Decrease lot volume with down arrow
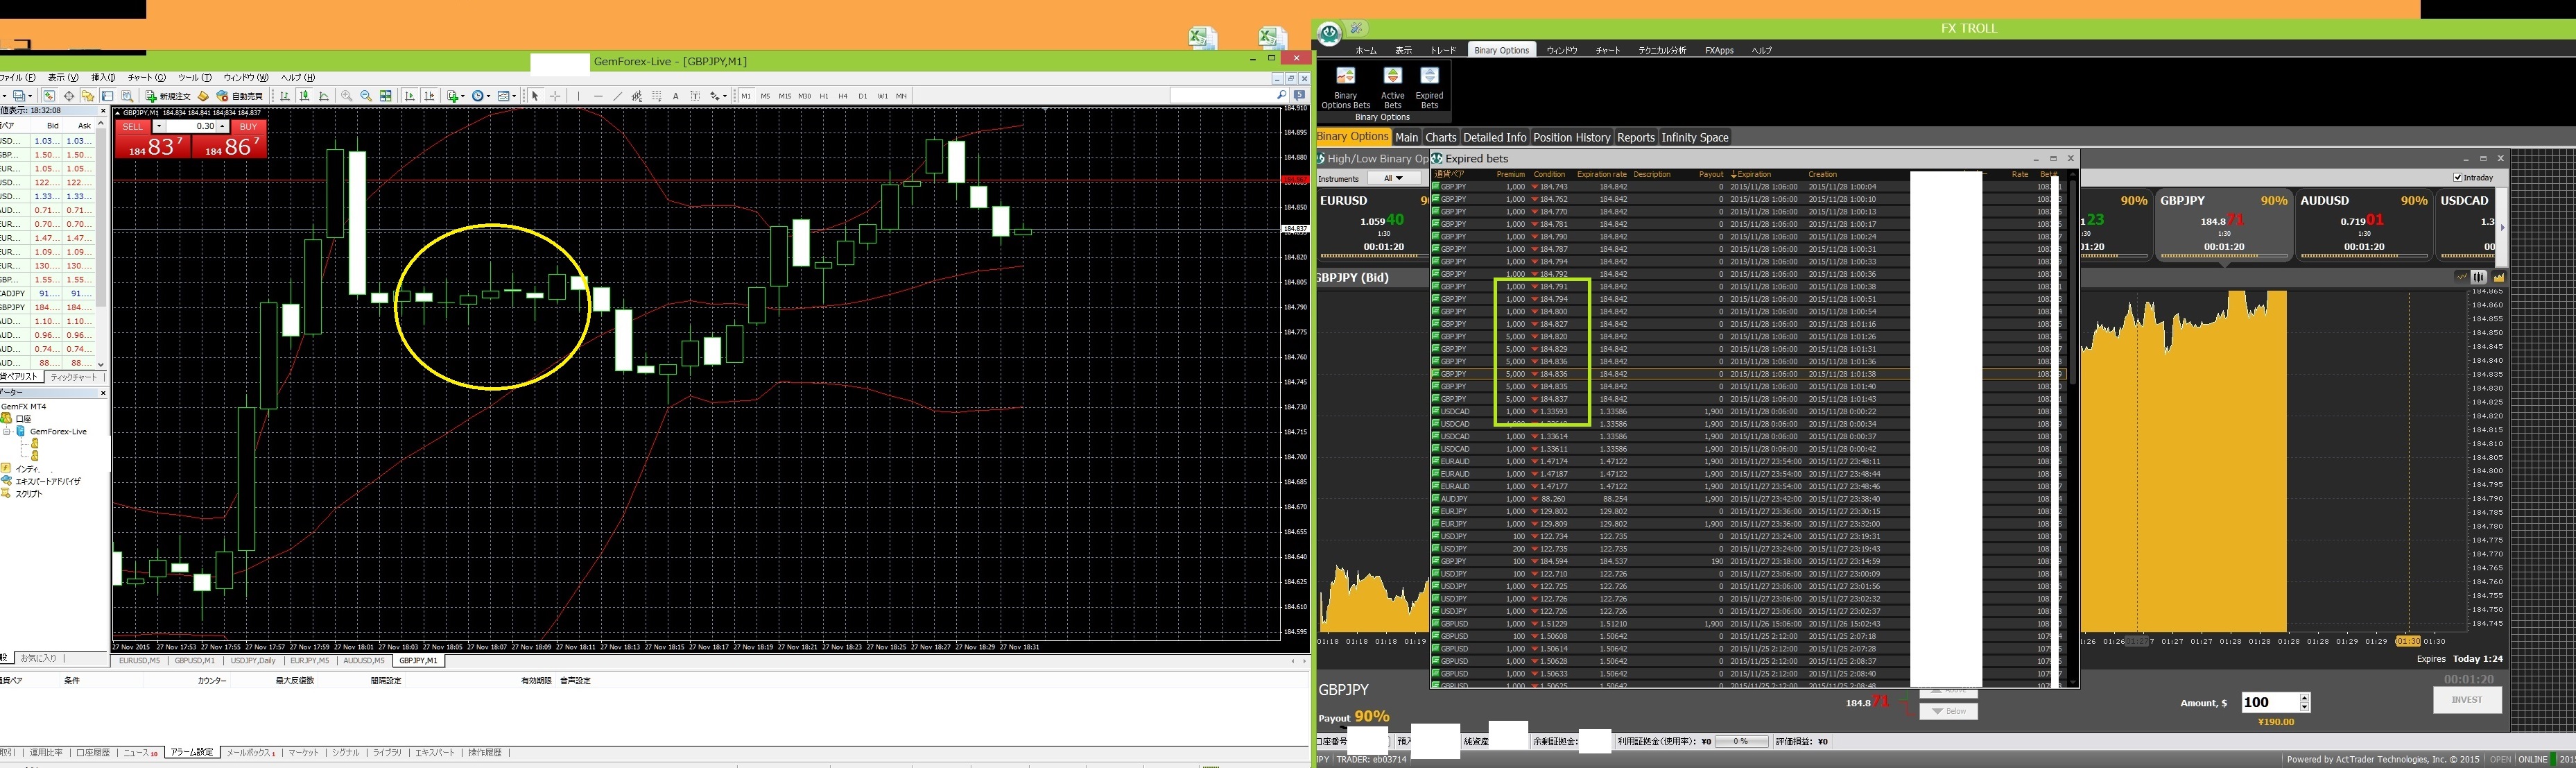 pos(159,127)
